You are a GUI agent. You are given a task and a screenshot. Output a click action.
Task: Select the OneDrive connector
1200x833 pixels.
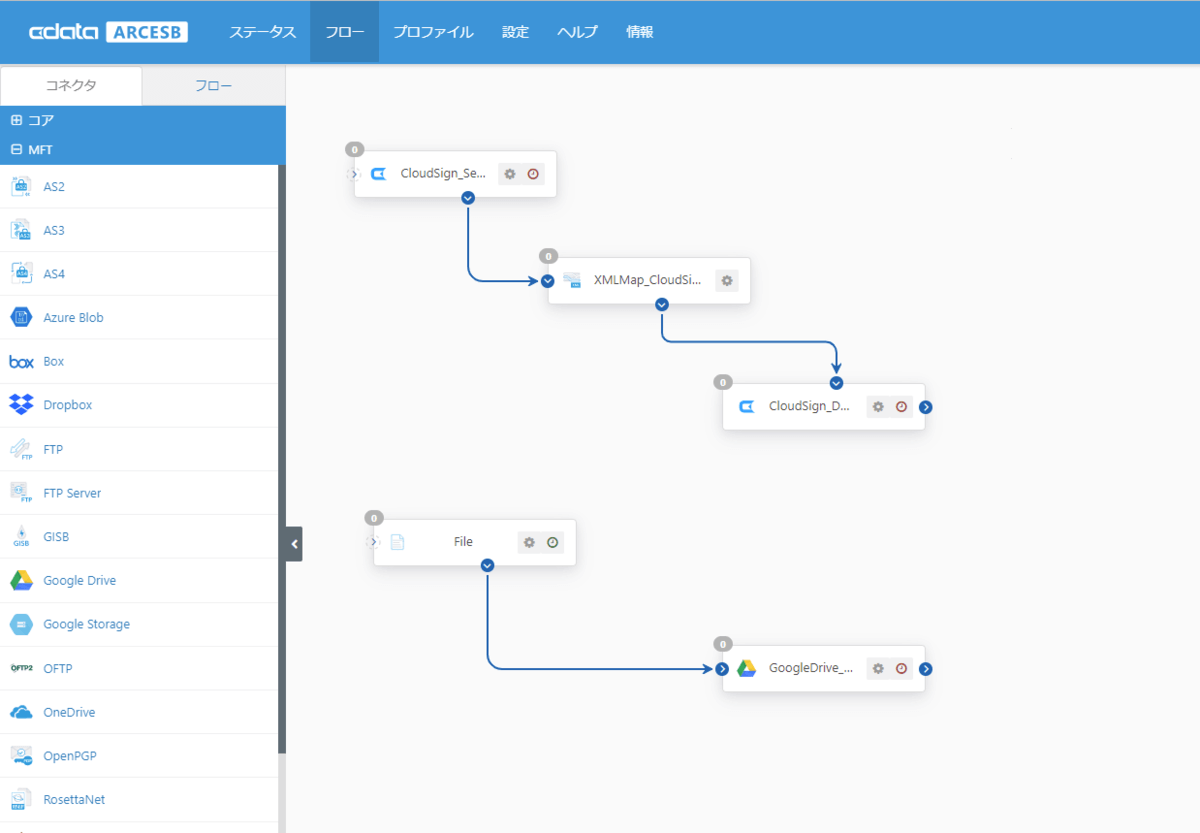click(72, 711)
